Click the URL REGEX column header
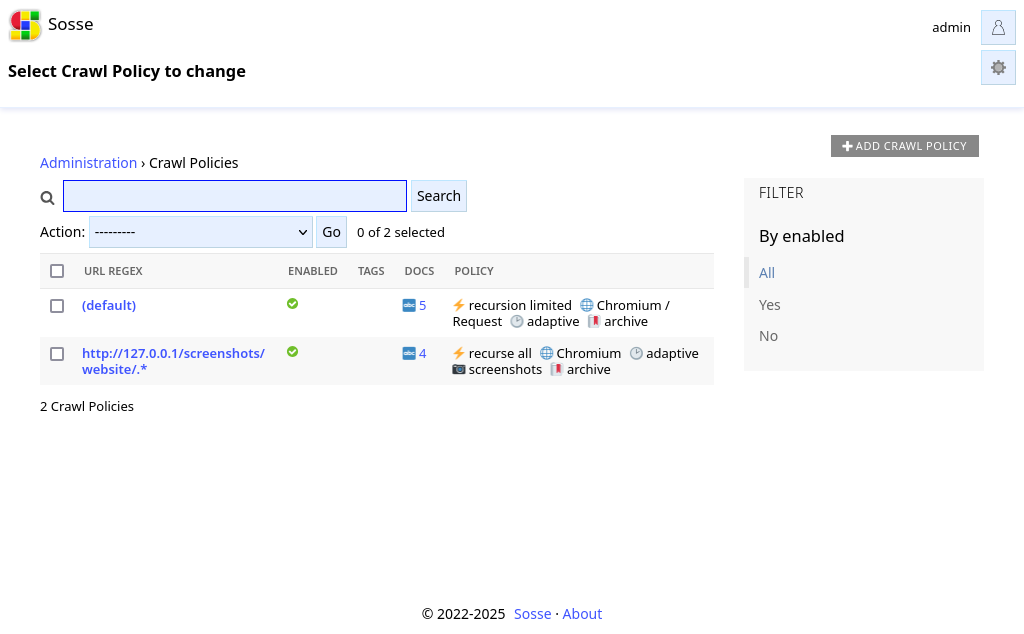Viewport: 1024px width, 634px height. pyautogui.click(x=113, y=271)
